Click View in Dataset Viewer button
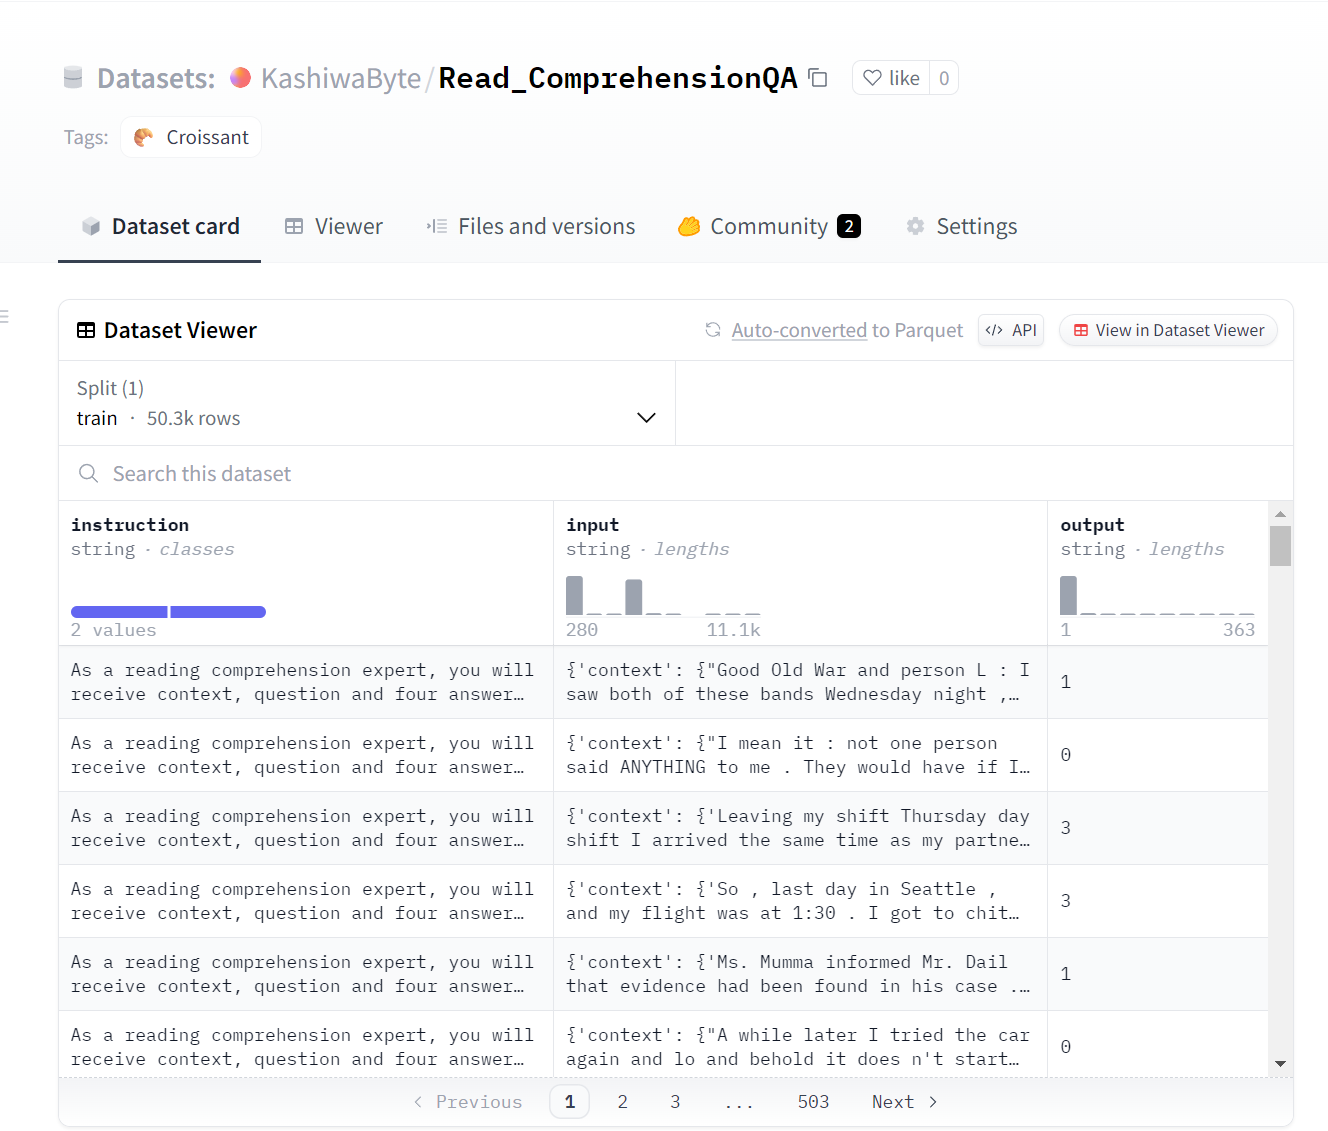The width and height of the screenshot is (1328, 1131). pos(1168,330)
